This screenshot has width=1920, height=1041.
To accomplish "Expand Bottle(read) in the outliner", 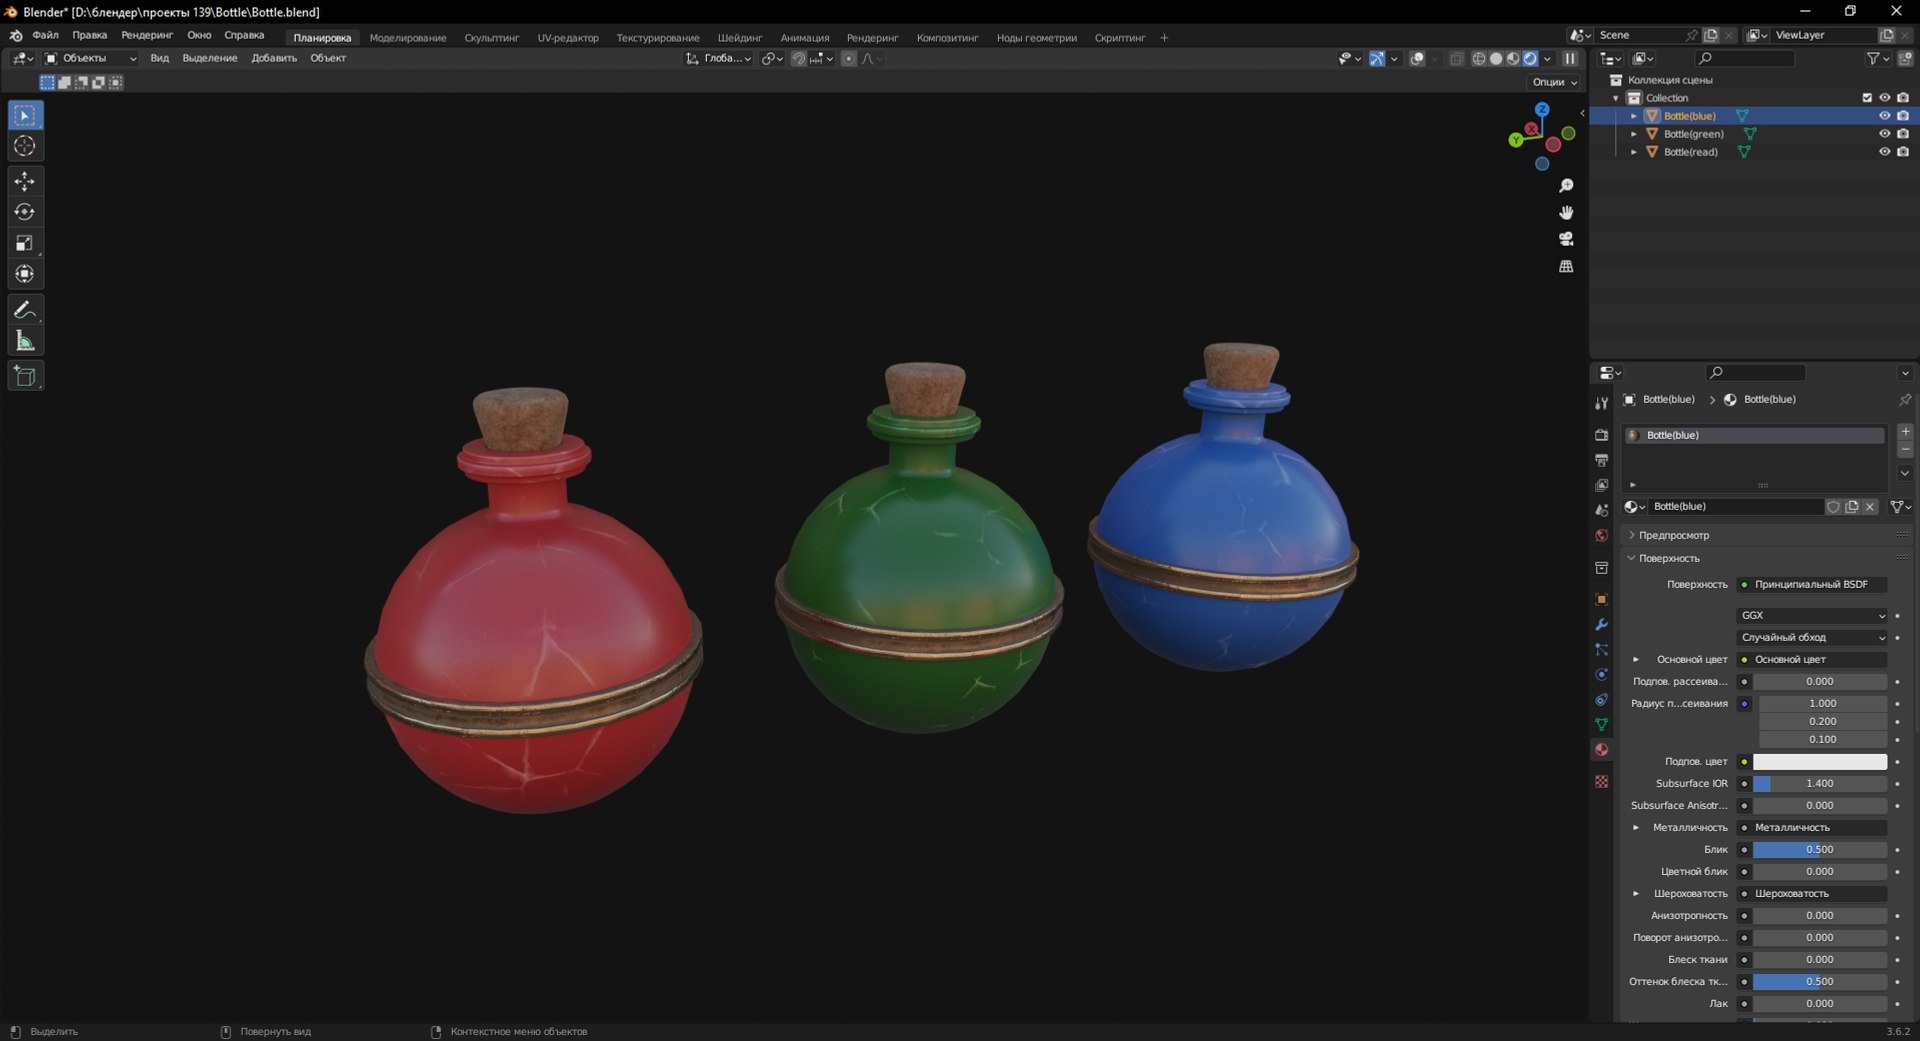I will pyautogui.click(x=1634, y=152).
